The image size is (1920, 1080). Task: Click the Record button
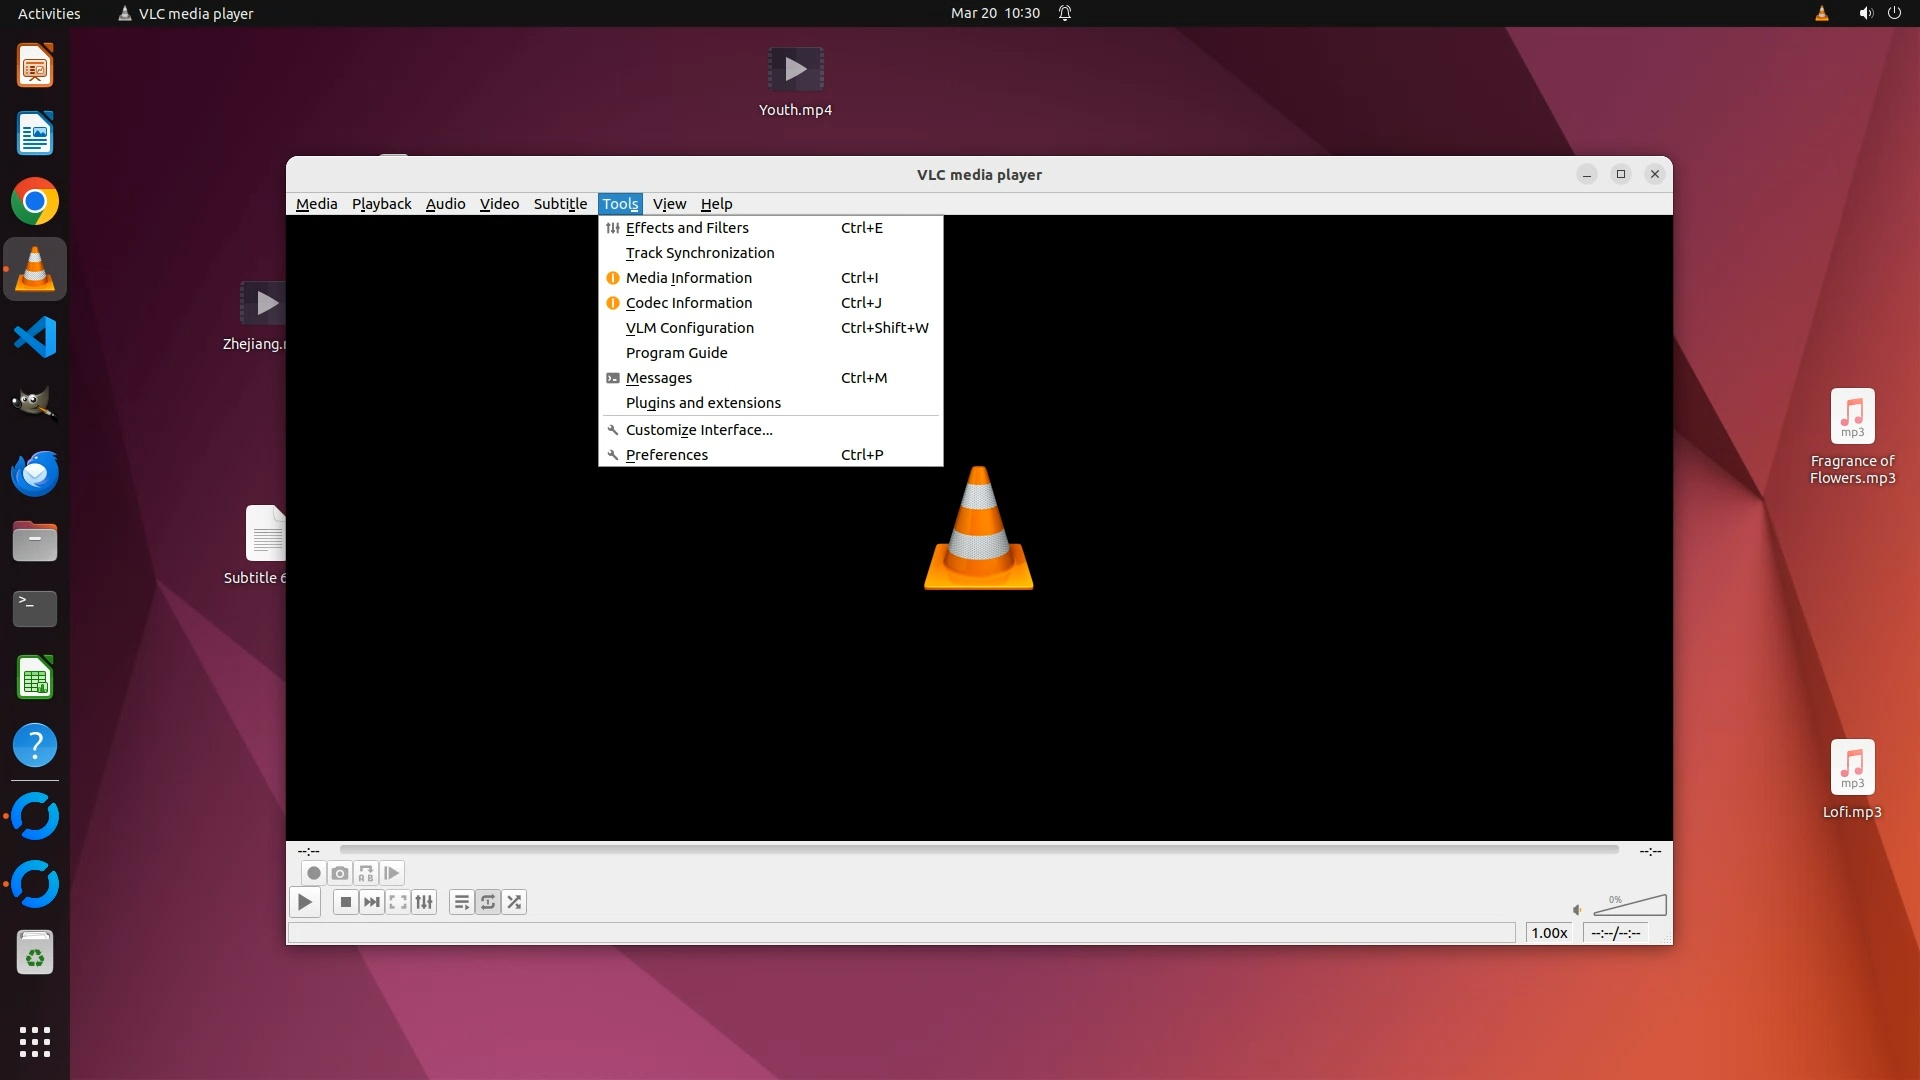click(x=313, y=873)
